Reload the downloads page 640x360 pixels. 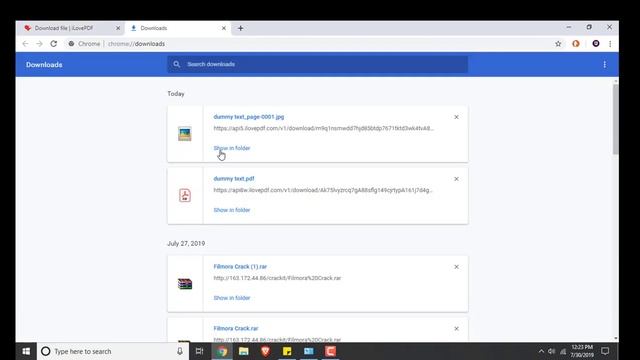(53, 44)
